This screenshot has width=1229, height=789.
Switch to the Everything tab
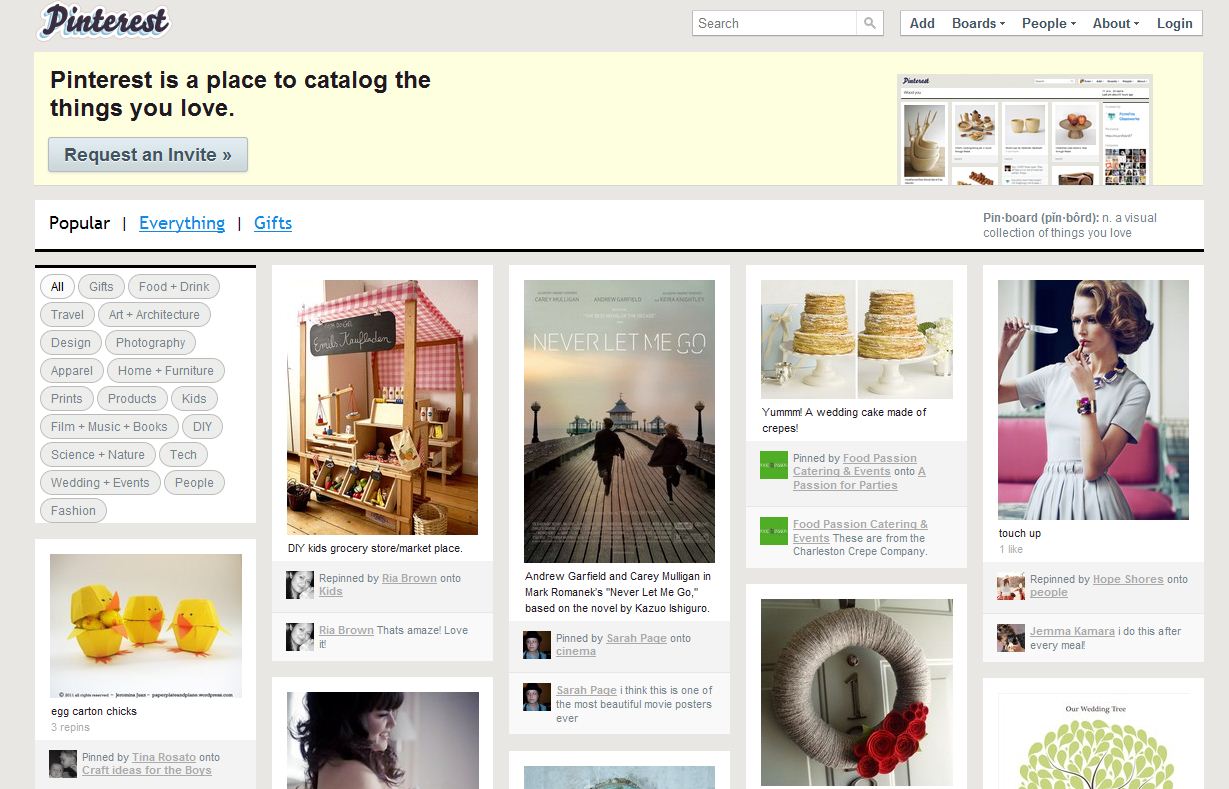(182, 223)
